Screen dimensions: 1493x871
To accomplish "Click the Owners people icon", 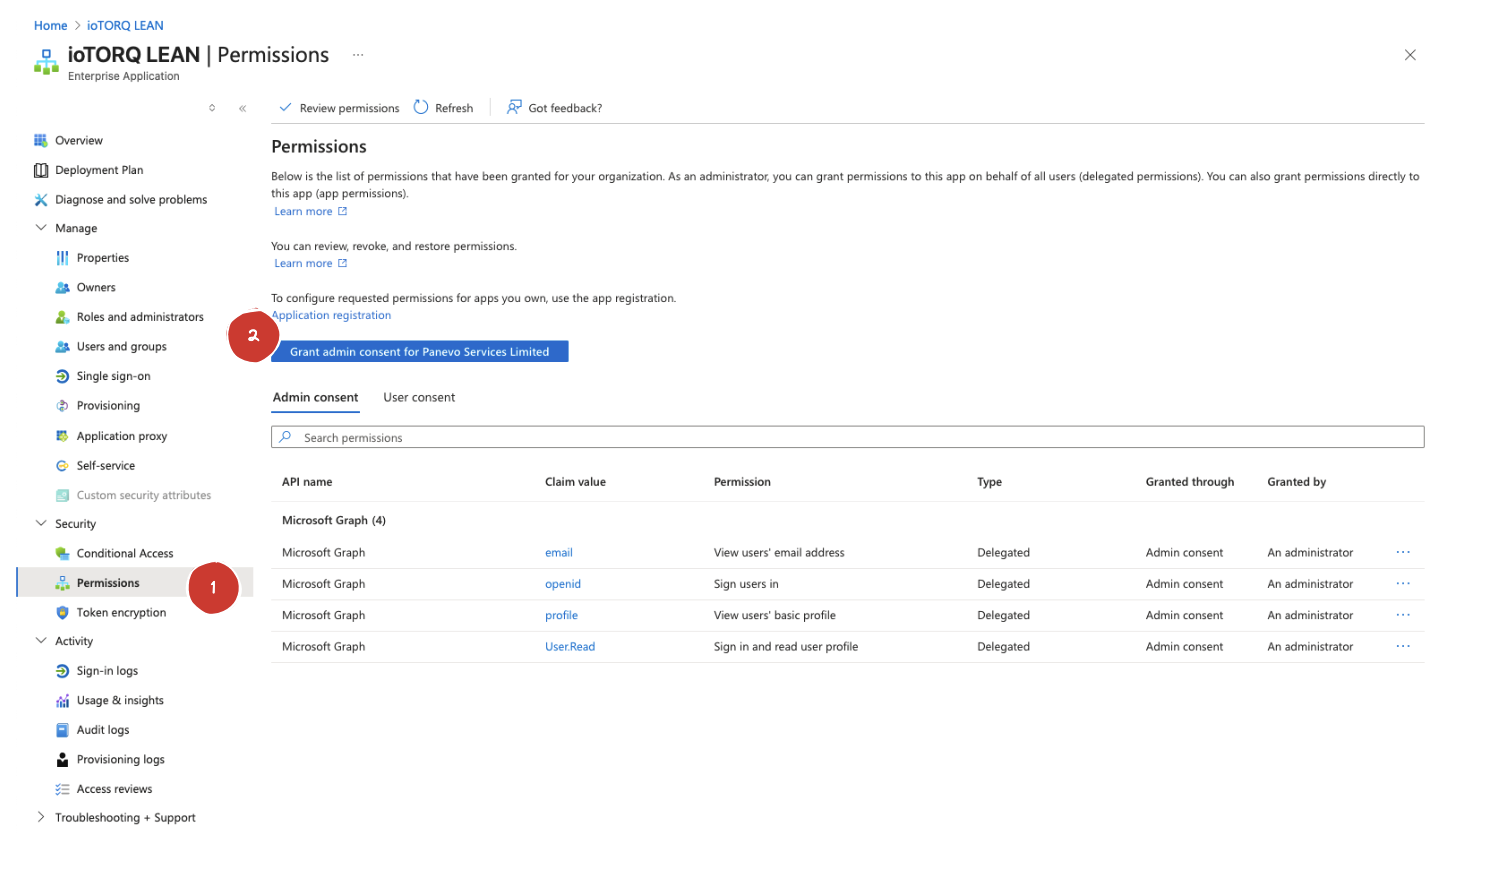I will tap(62, 287).
